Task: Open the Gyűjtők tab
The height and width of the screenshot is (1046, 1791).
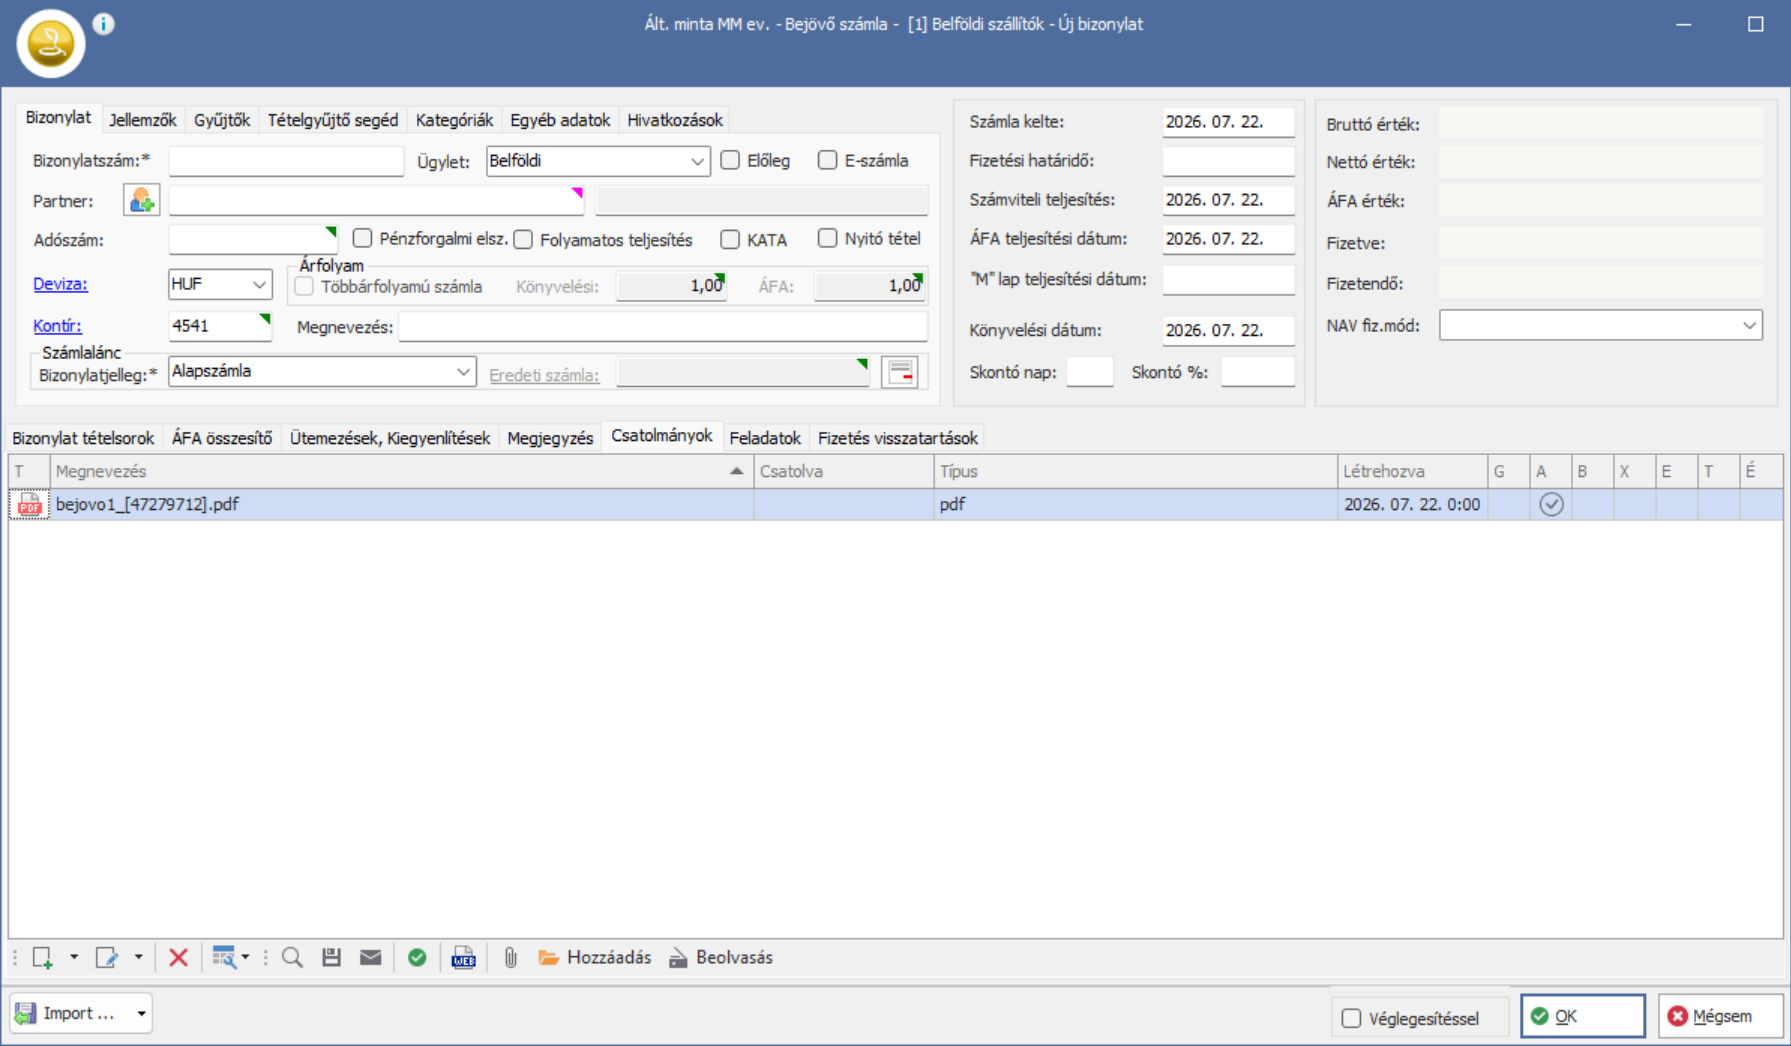Action: coord(222,120)
